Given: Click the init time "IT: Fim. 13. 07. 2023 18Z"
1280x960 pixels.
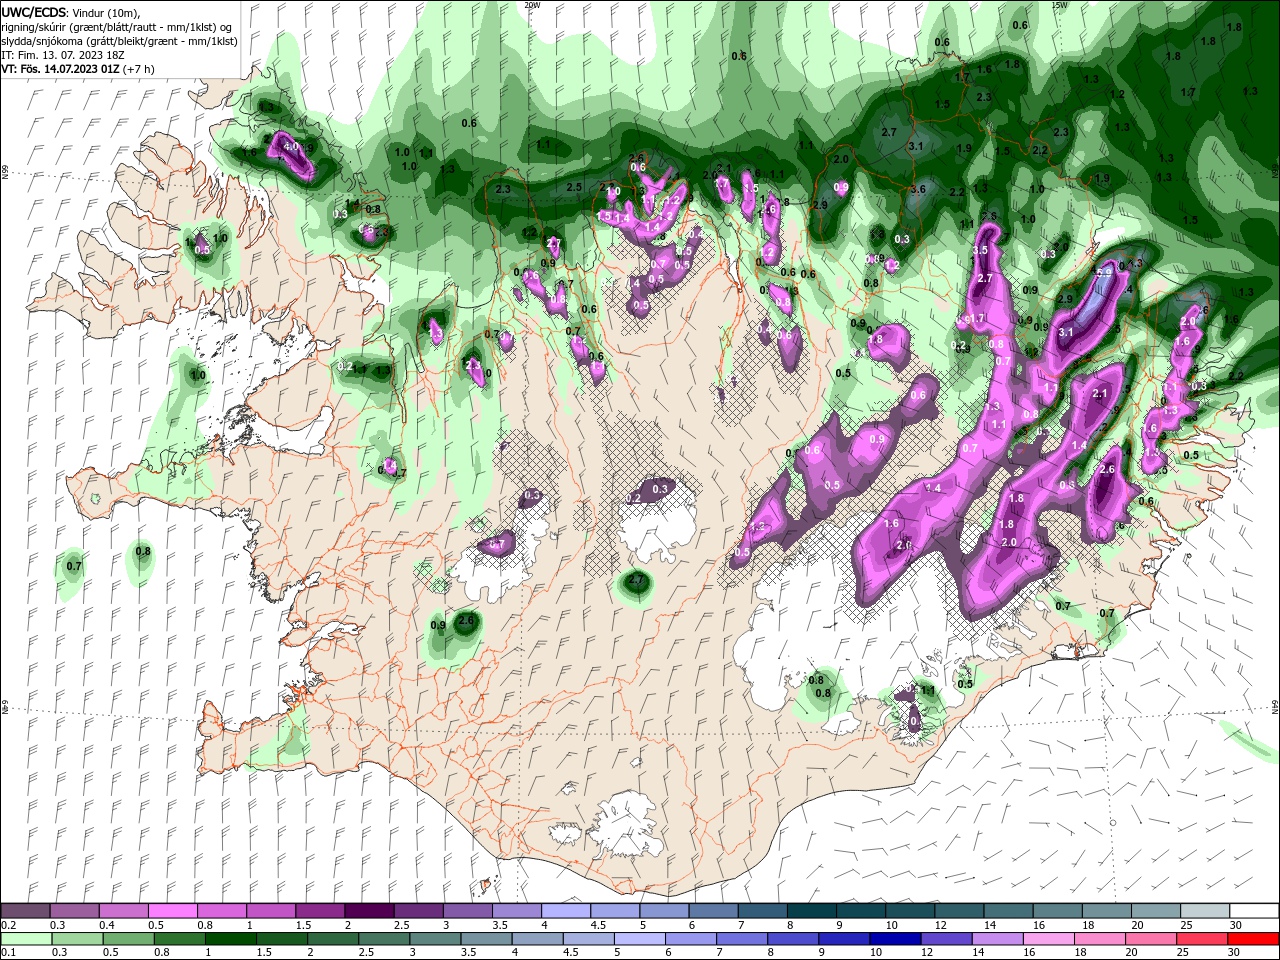Looking at the screenshot, I should (61, 55).
